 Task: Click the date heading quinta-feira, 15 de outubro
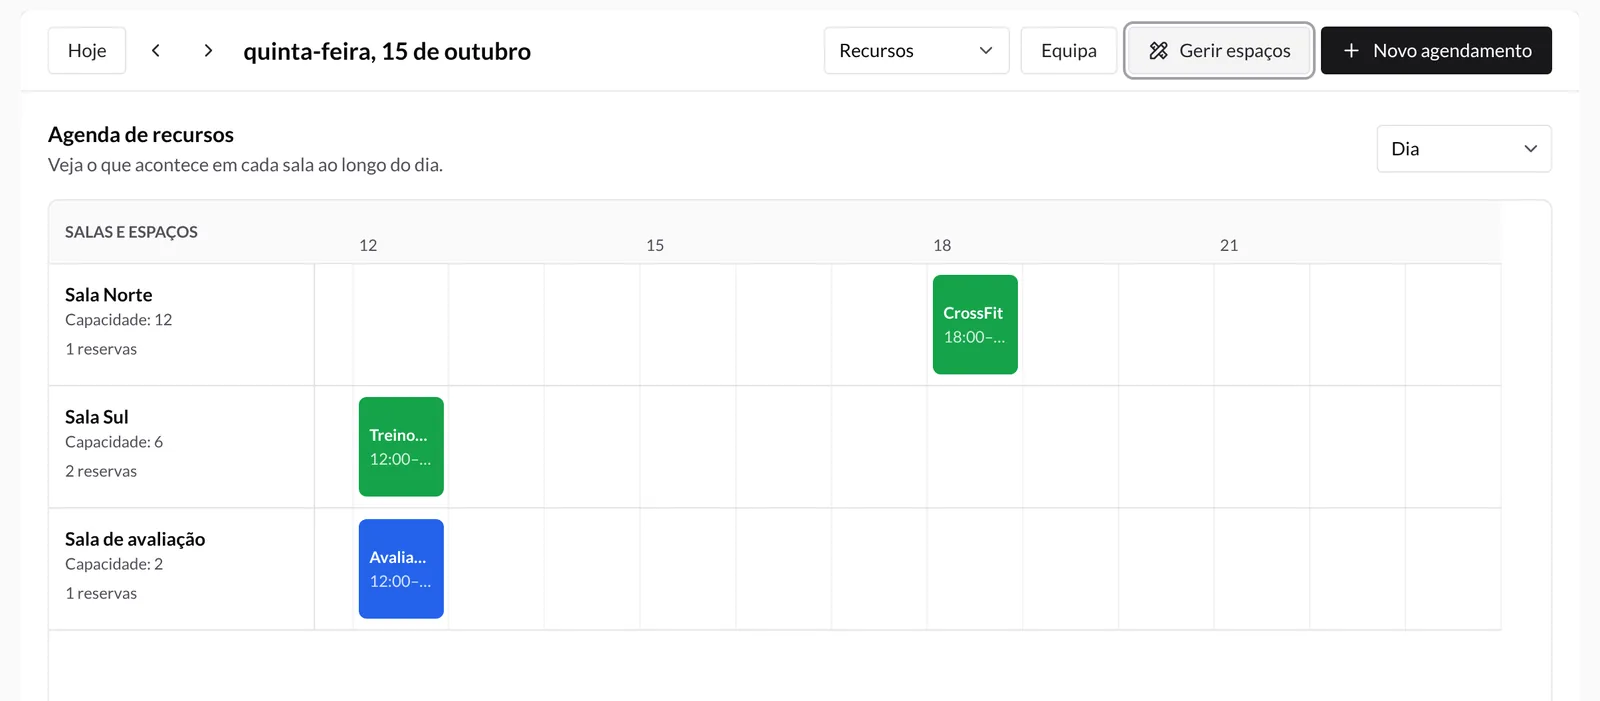[387, 51]
